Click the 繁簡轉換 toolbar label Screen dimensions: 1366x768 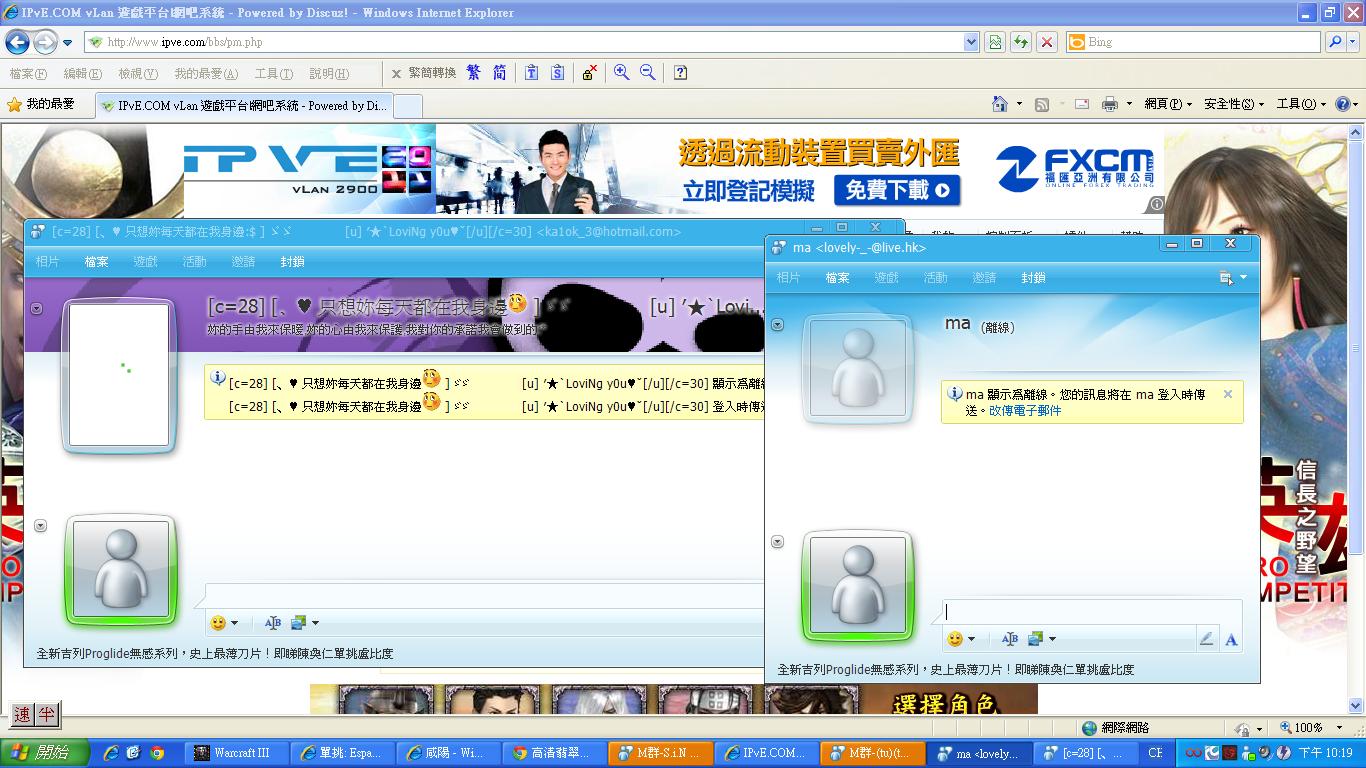[x=432, y=73]
